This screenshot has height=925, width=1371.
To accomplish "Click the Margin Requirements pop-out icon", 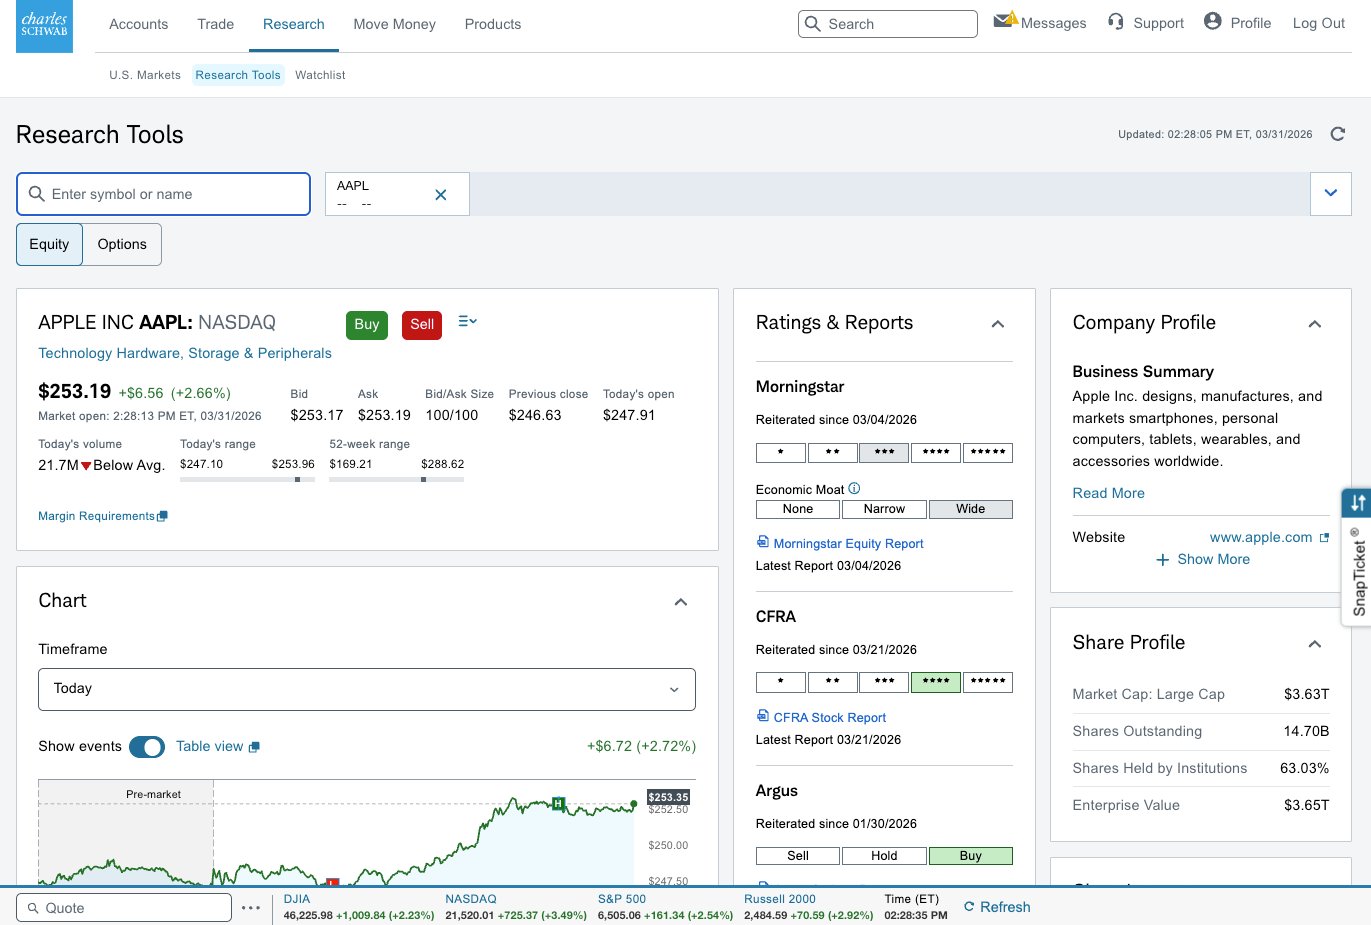I will [162, 515].
